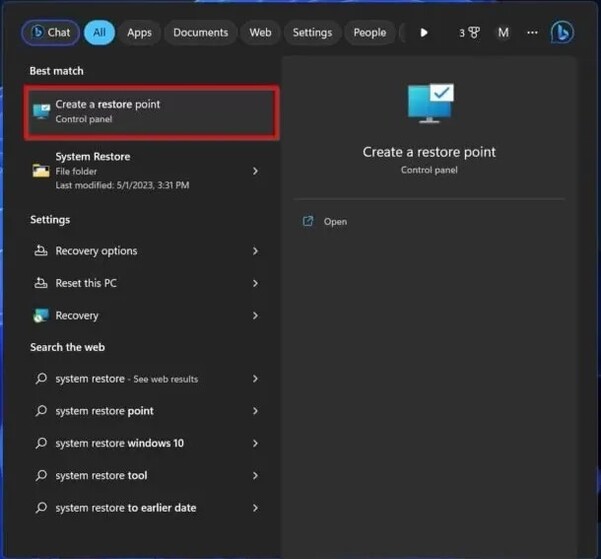Image resolution: width=601 pixels, height=559 pixels.
Task: Open the System Restore file folder result
Action: (152, 171)
